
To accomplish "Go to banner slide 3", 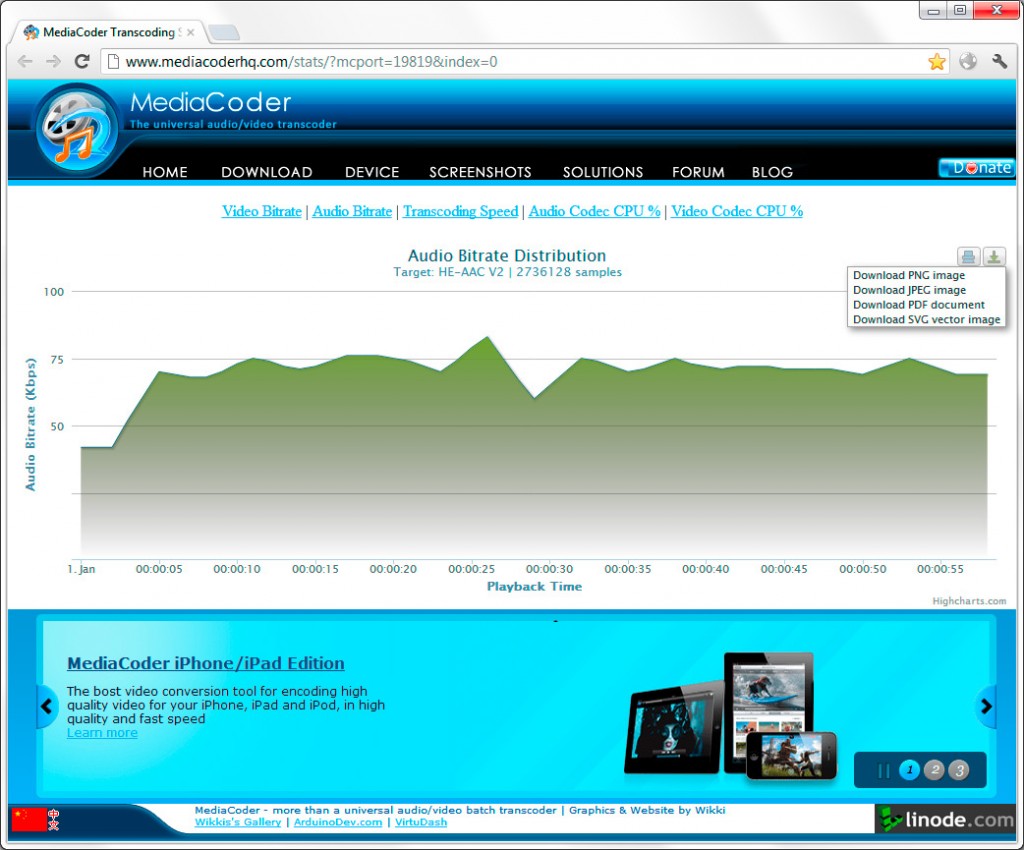I will click(x=959, y=770).
